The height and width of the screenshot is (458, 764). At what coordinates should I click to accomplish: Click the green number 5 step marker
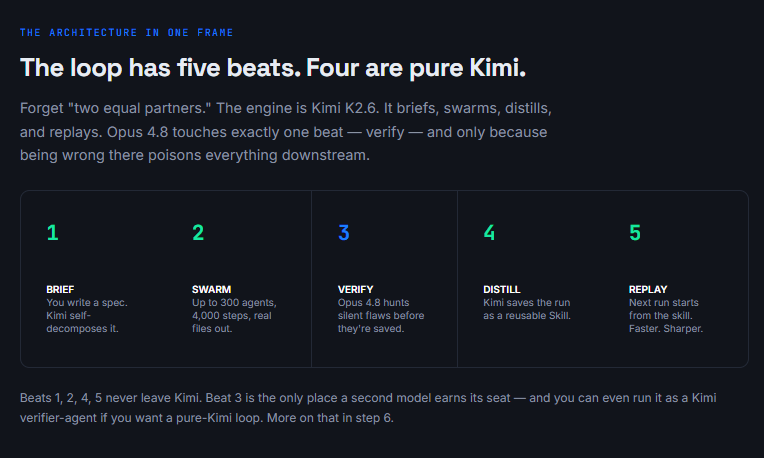tap(635, 232)
